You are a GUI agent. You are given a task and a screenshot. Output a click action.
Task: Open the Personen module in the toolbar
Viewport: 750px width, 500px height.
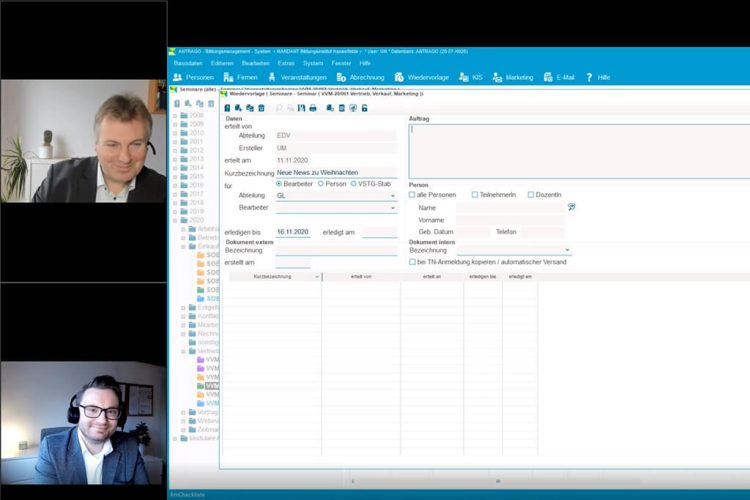193,77
